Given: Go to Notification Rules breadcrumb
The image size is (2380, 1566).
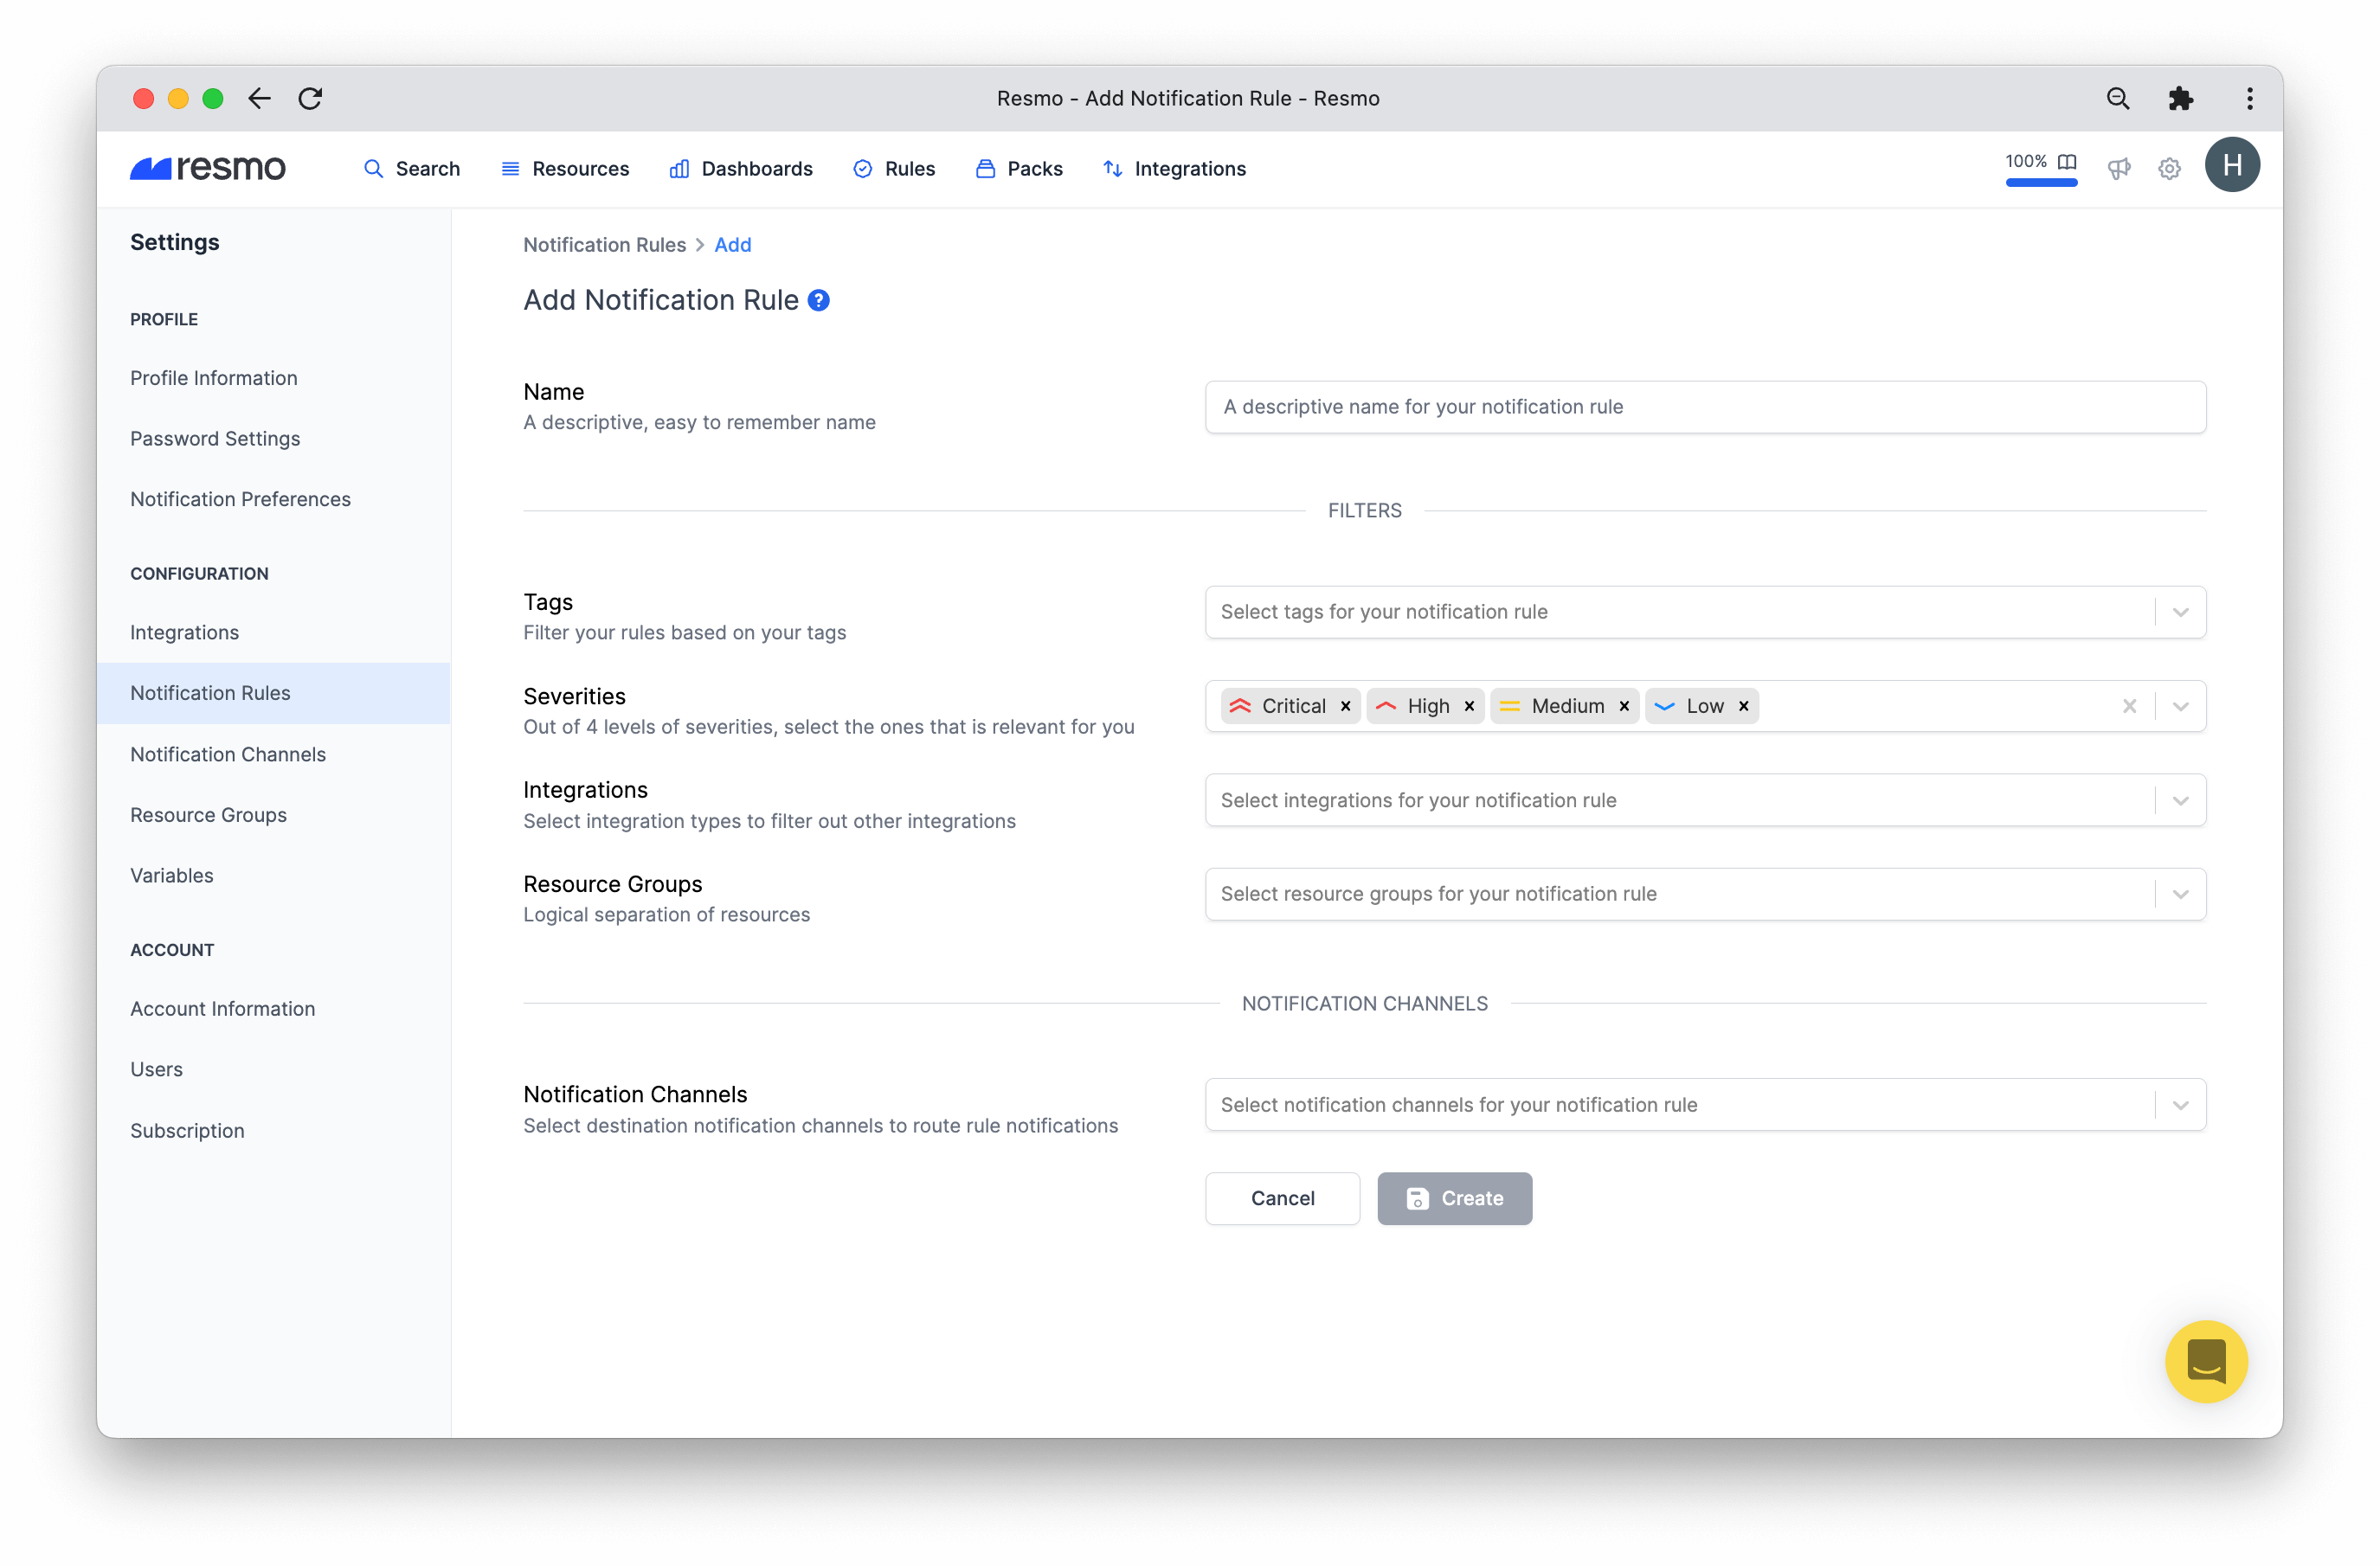Looking at the screenshot, I should (x=605, y=245).
